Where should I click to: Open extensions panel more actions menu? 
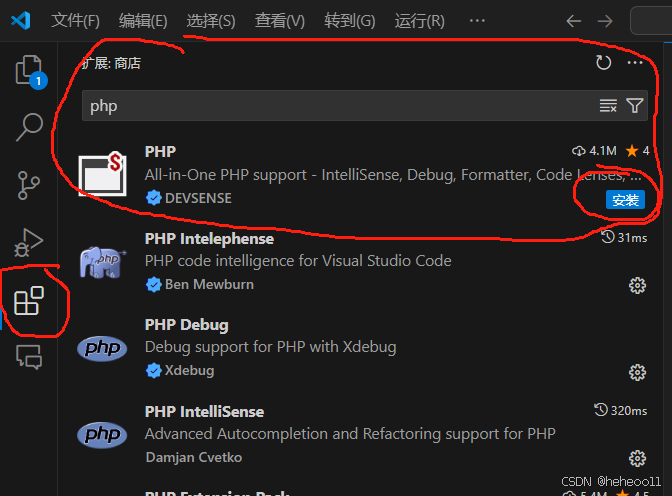point(635,63)
